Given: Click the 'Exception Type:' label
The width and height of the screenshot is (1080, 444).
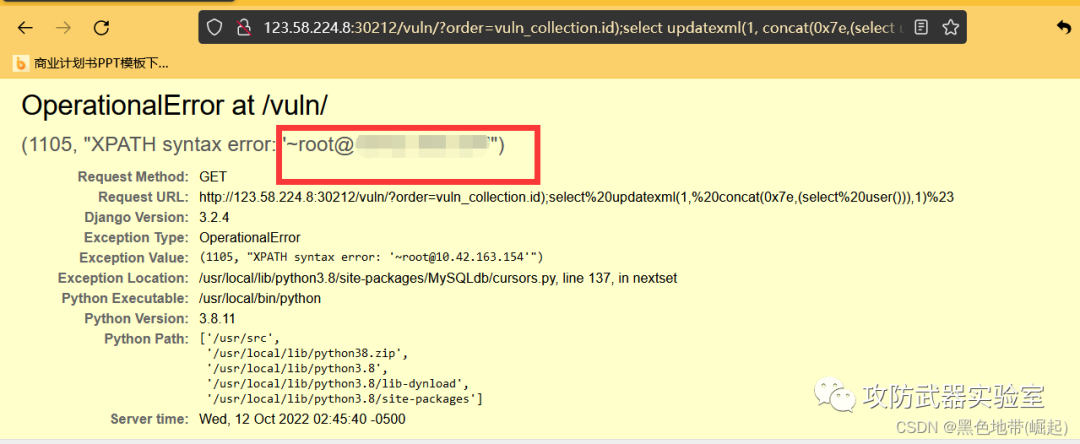Looking at the screenshot, I should pyautogui.click(x=136, y=237).
